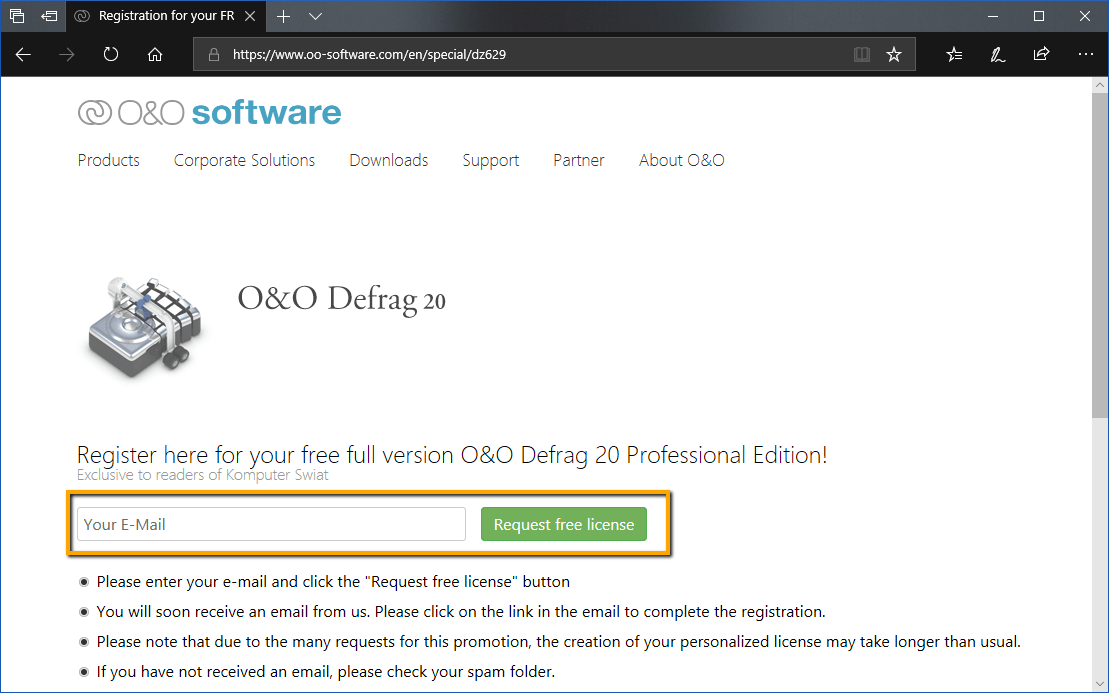Screen dimensions: 1109x693
Task: Open the Products menu
Action: [x=109, y=161]
